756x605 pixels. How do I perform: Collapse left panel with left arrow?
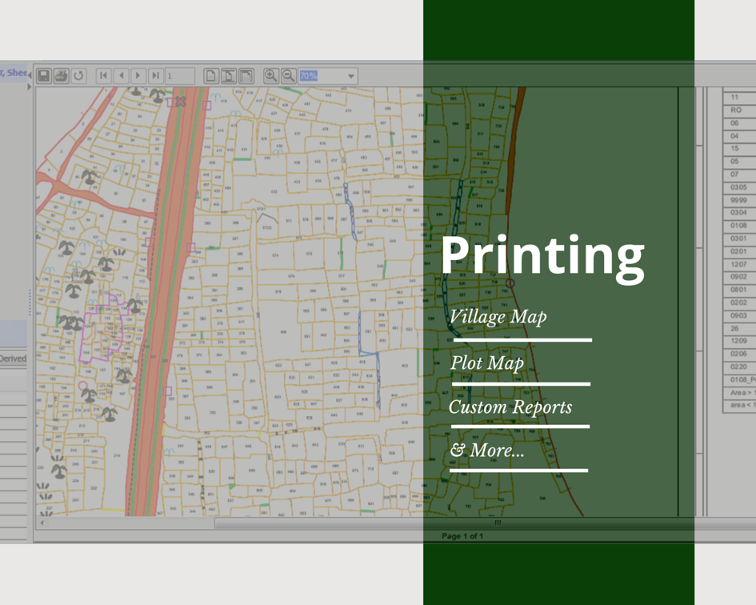coord(29,75)
